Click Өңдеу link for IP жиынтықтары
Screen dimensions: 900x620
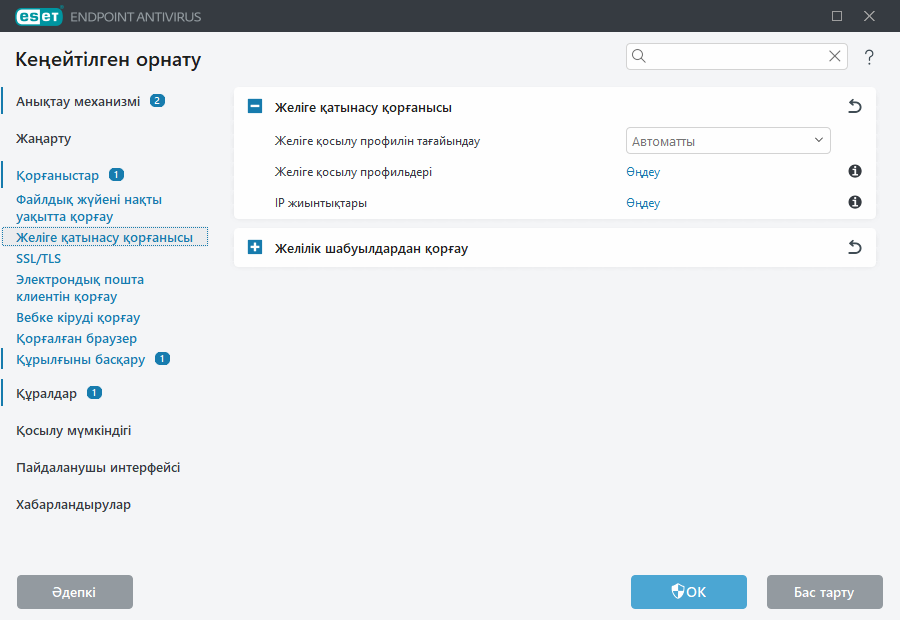coord(643,203)
